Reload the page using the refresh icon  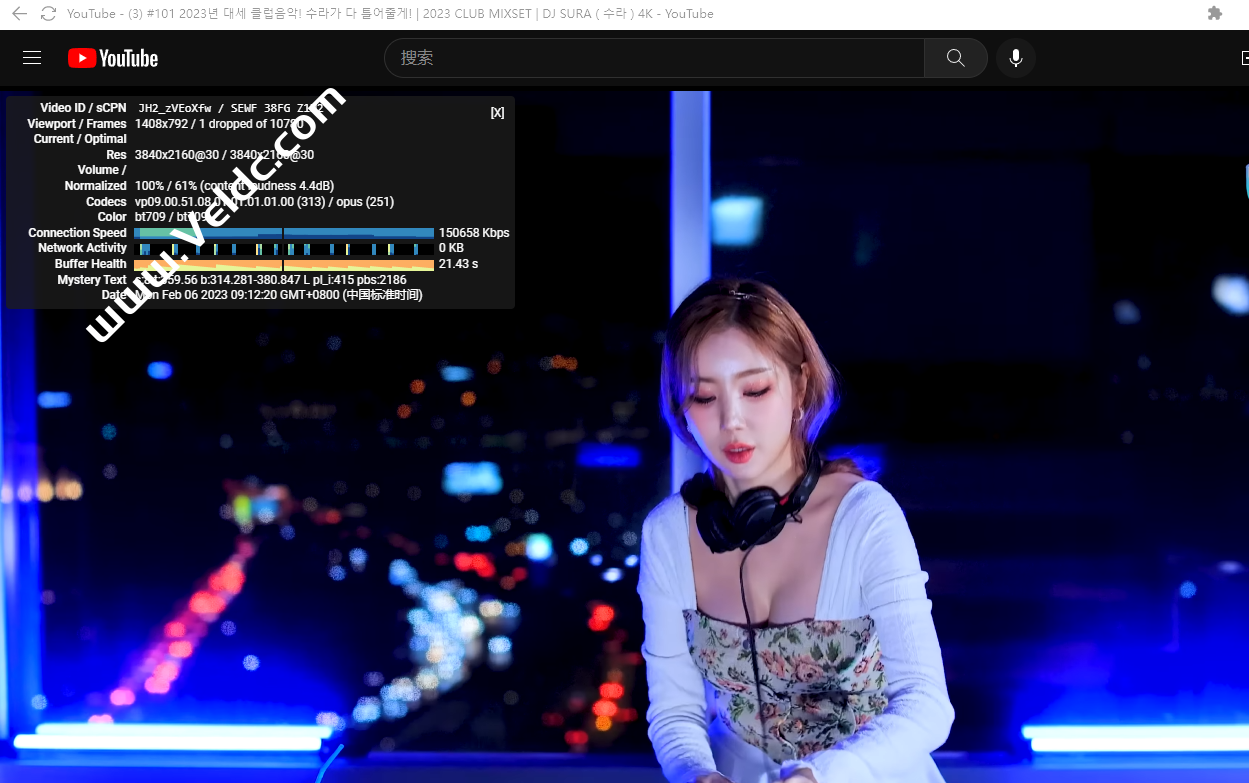click(x=48, y=14)
